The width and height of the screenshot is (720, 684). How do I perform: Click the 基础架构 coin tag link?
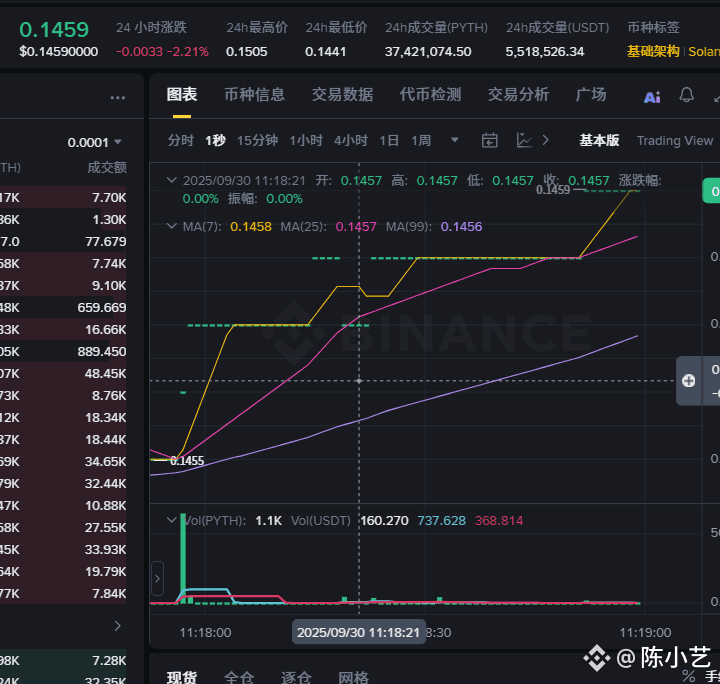652,51
